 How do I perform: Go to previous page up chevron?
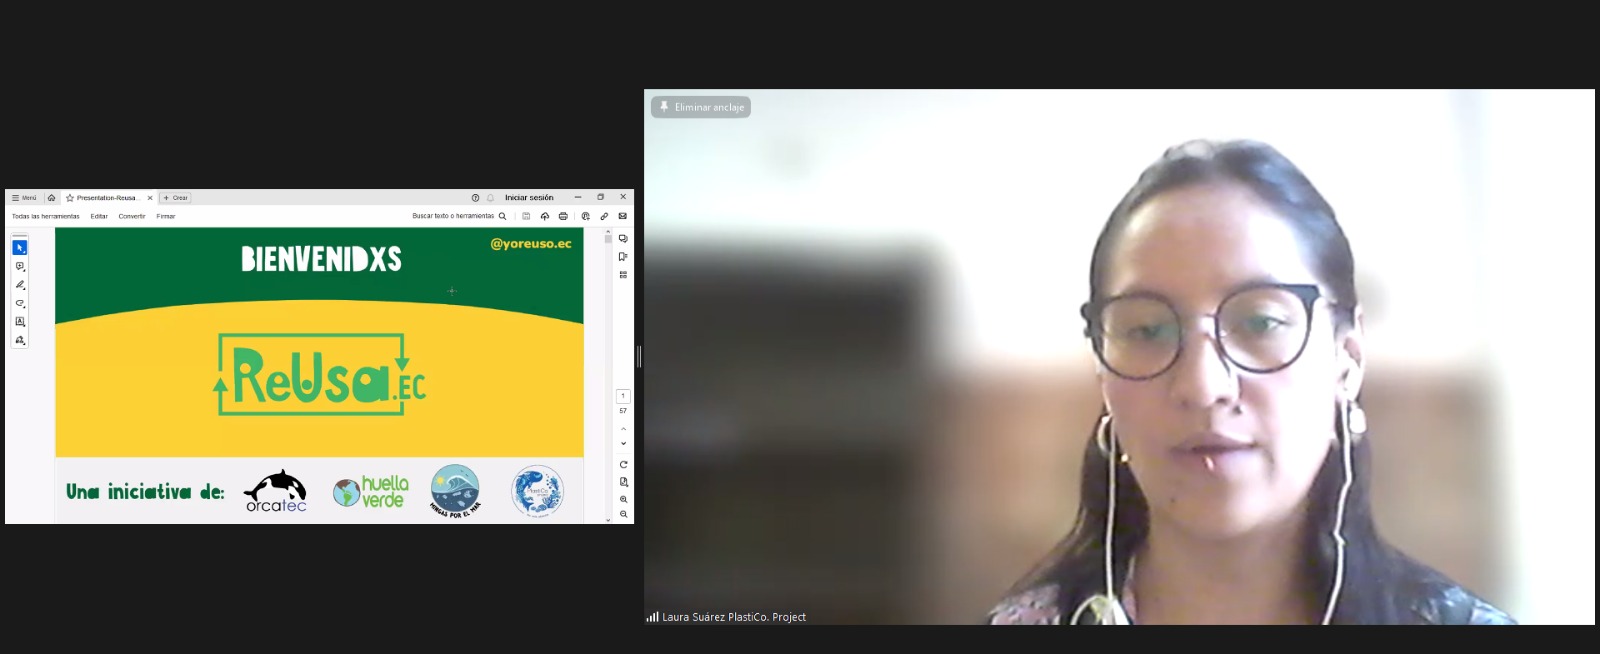point(623,429)
